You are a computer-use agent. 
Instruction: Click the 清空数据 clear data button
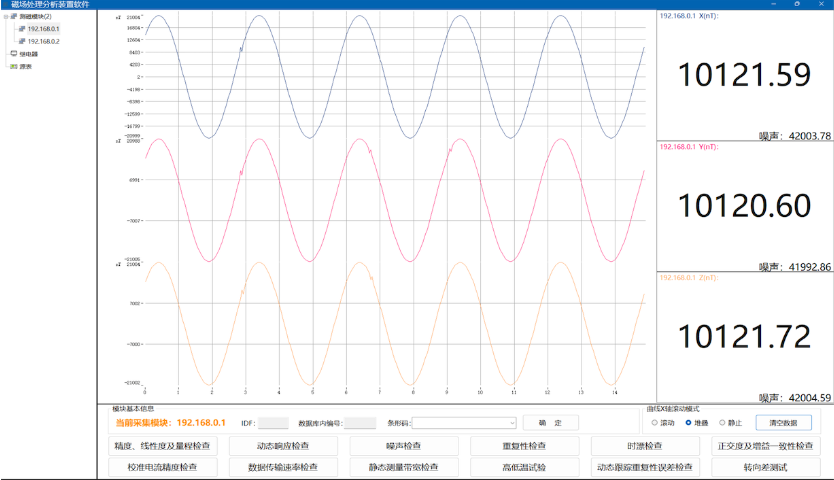[x=783, y=423]
